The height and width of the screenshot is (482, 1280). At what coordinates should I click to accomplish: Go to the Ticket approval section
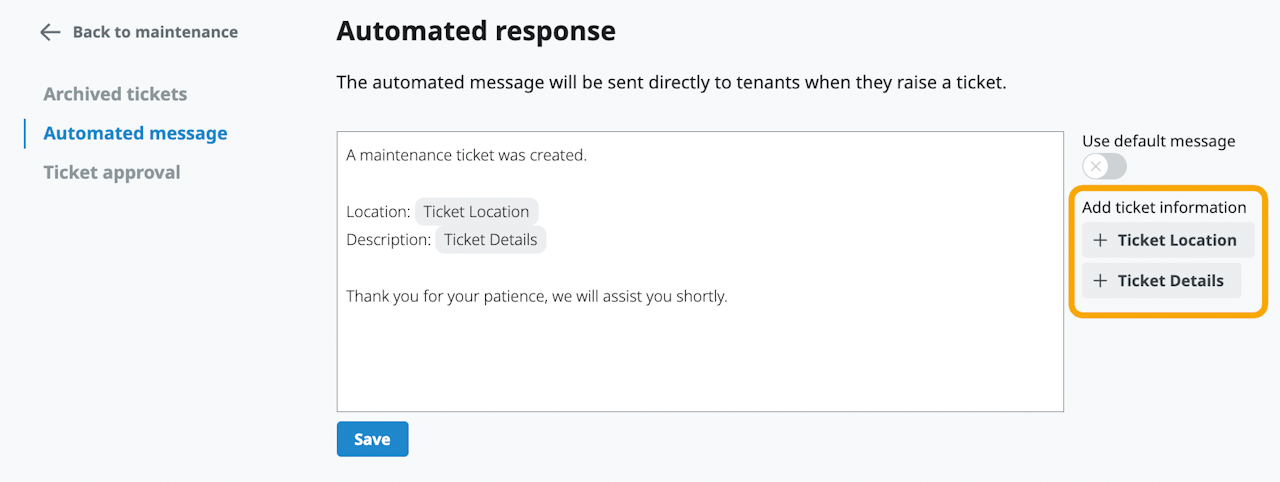pos(112,172)
